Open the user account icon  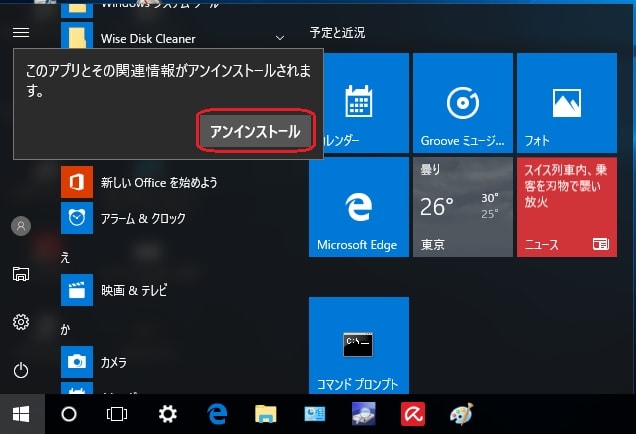[21, 226]
